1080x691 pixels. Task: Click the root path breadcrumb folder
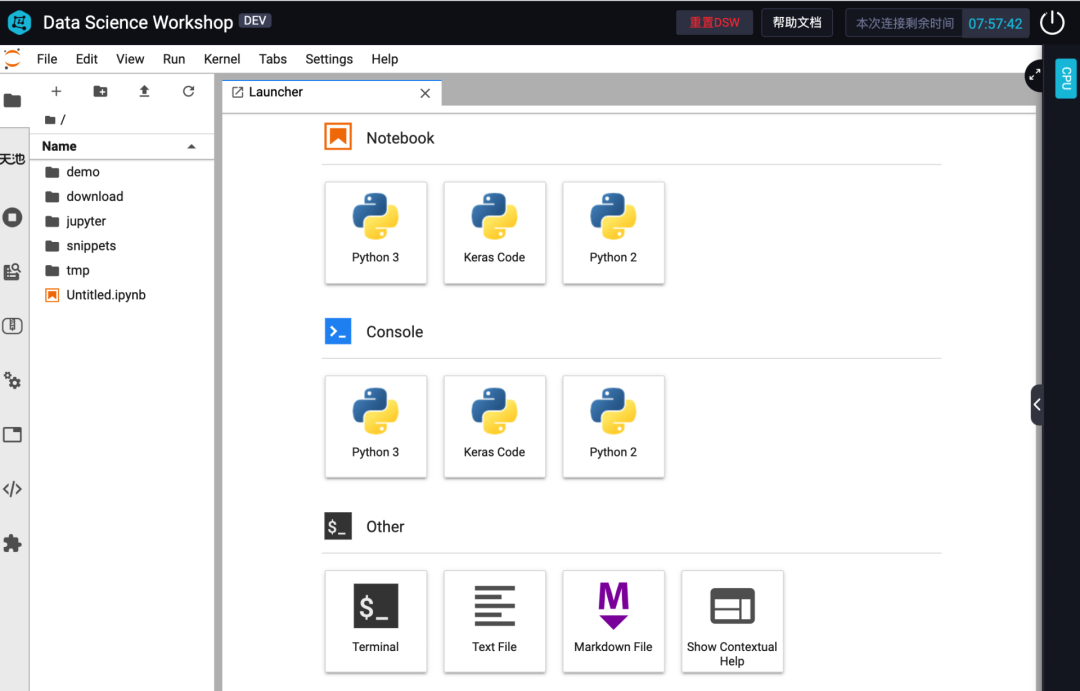50,120
